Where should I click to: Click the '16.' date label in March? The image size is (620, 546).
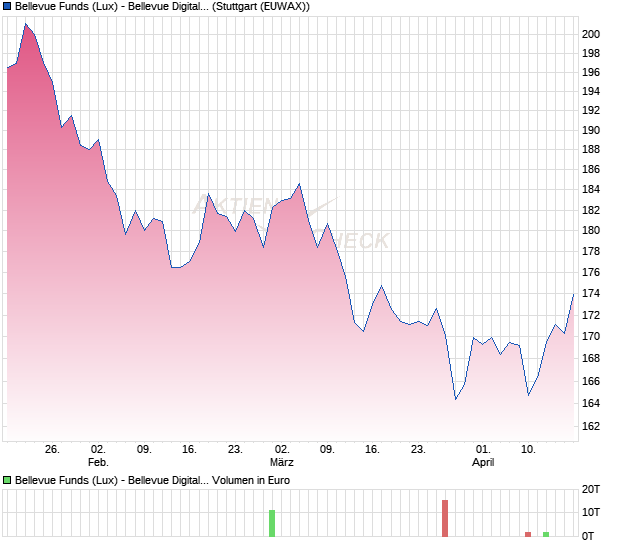372,450
